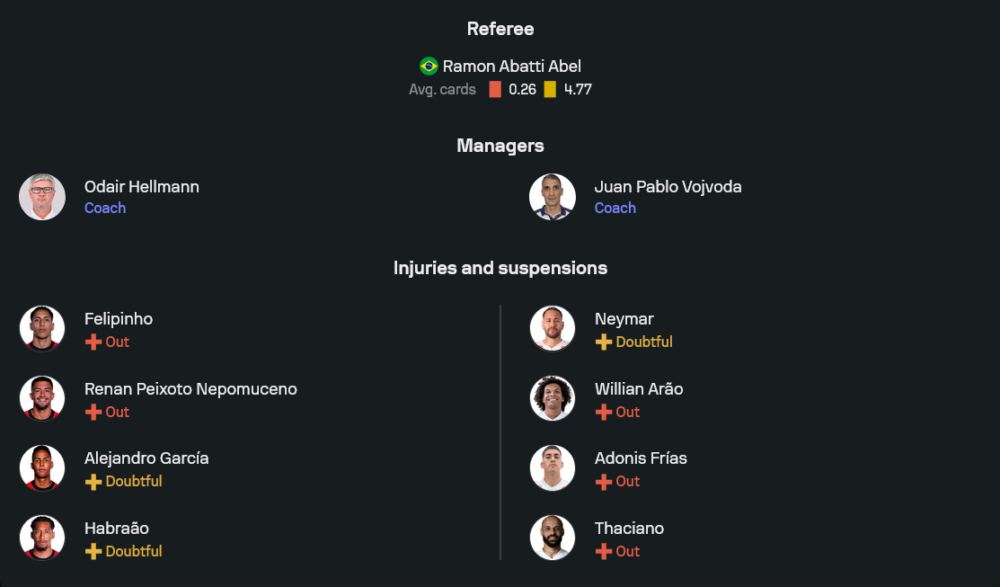Click the yellow card icon
1000x587 pixels.
tap(550, 89)
